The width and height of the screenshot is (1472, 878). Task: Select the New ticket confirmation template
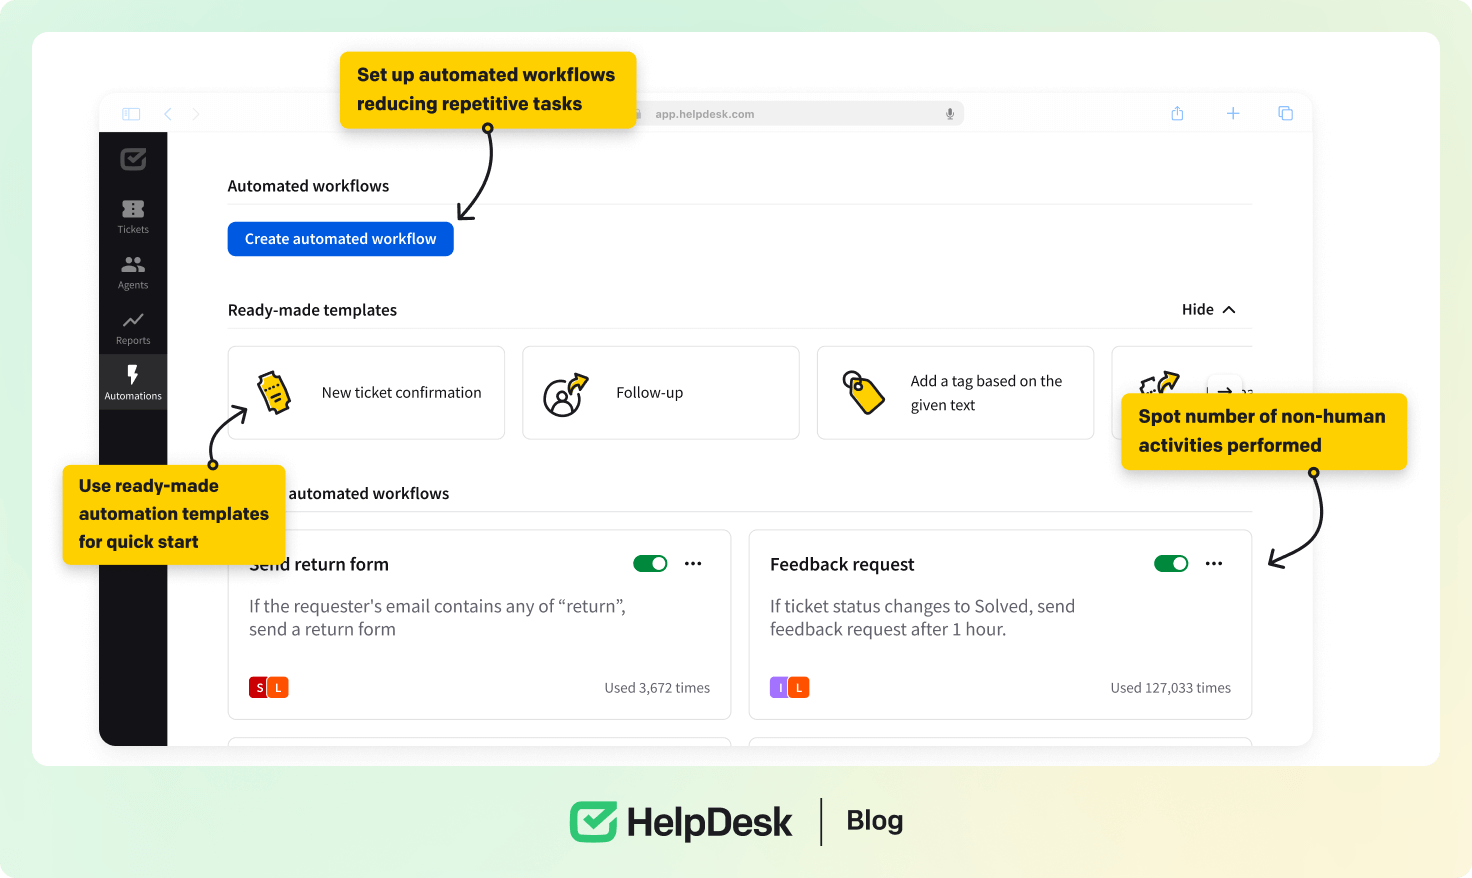pos(366,393)
